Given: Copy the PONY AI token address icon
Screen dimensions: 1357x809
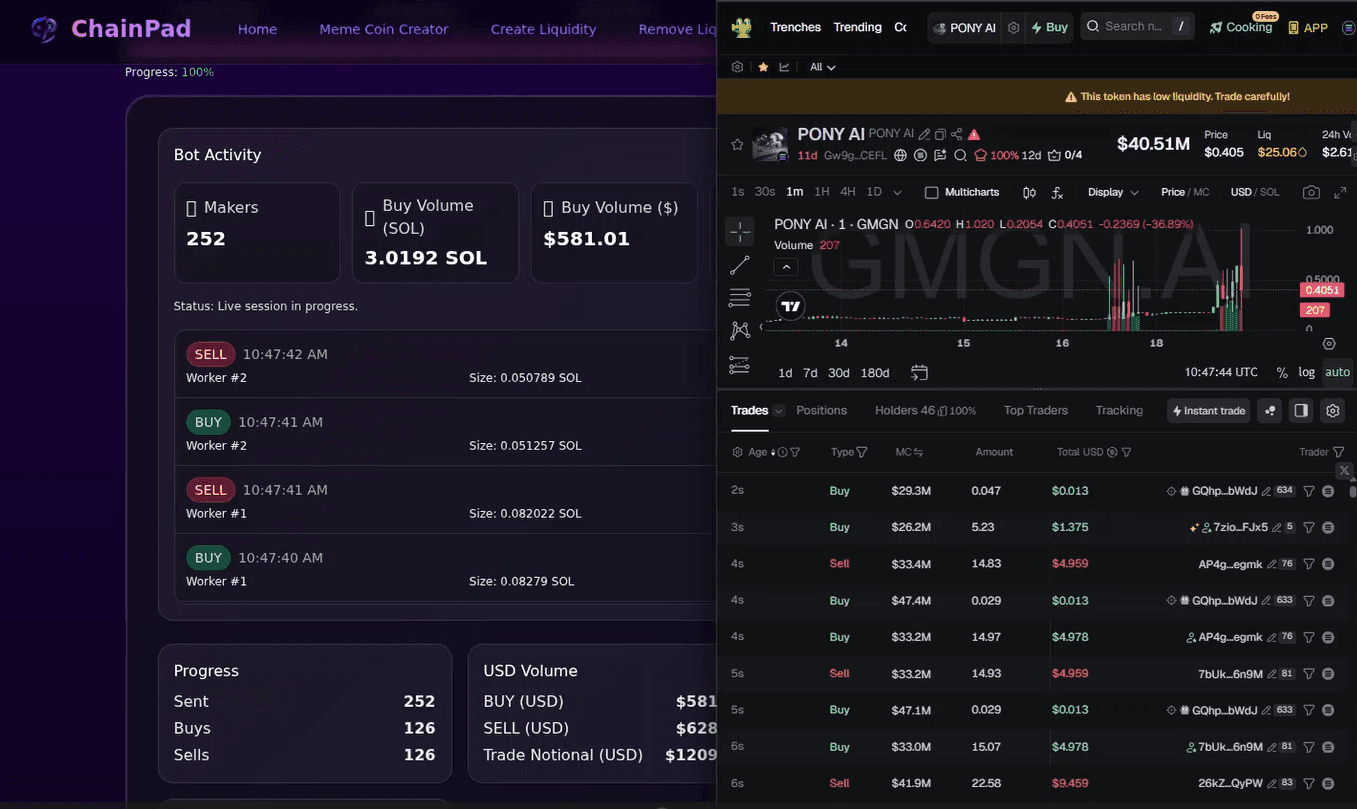Looking at the screenshot, I should click(941, 134).
